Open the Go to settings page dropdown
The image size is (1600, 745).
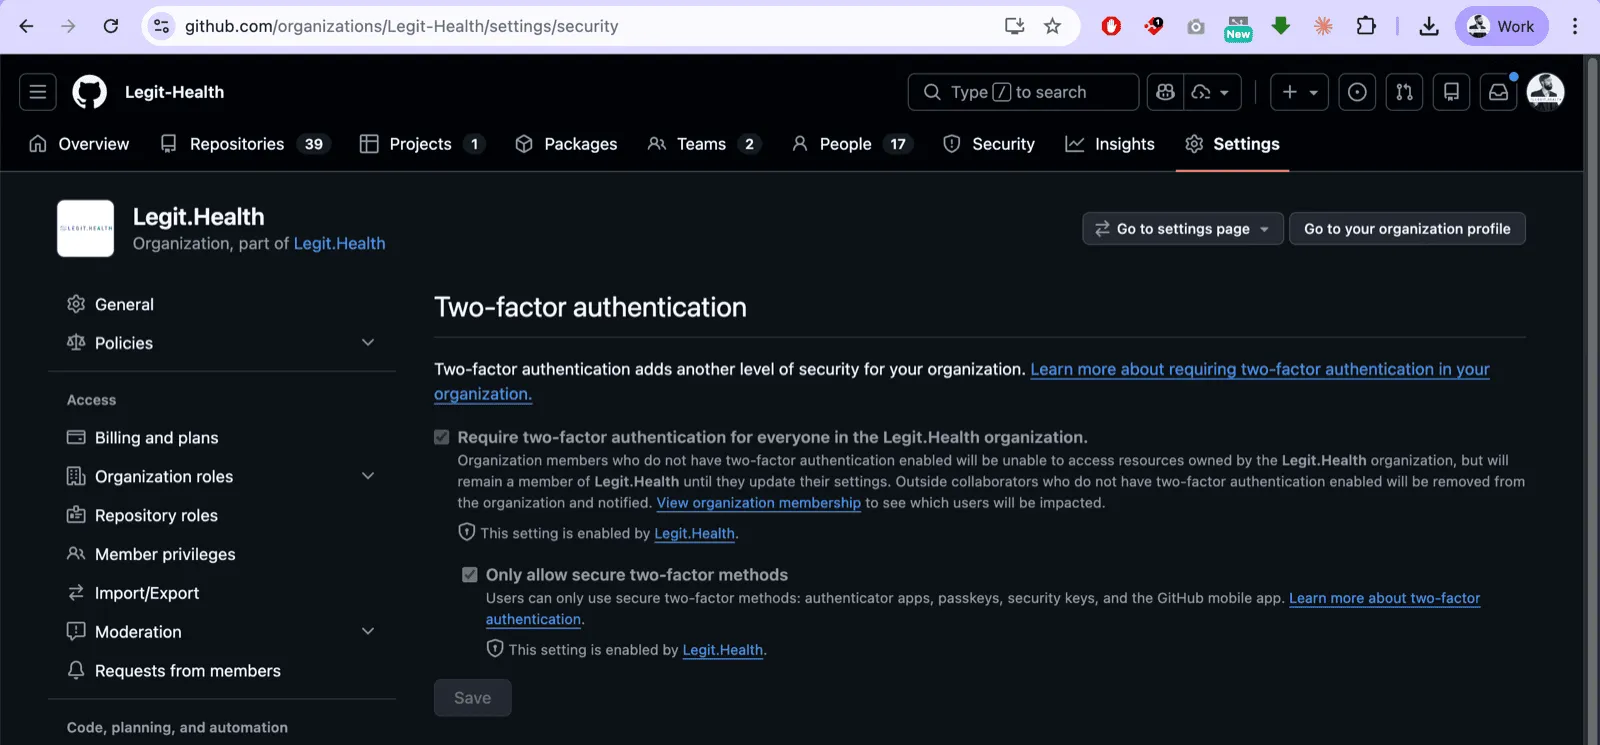click(x=1183, y=229)
